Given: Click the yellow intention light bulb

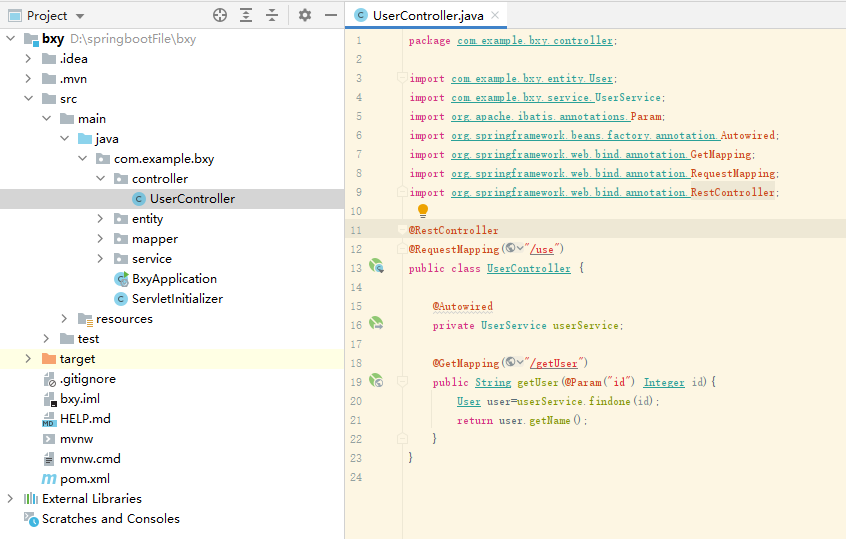Looking at the screenshot, I should click(x=423, y=210).
